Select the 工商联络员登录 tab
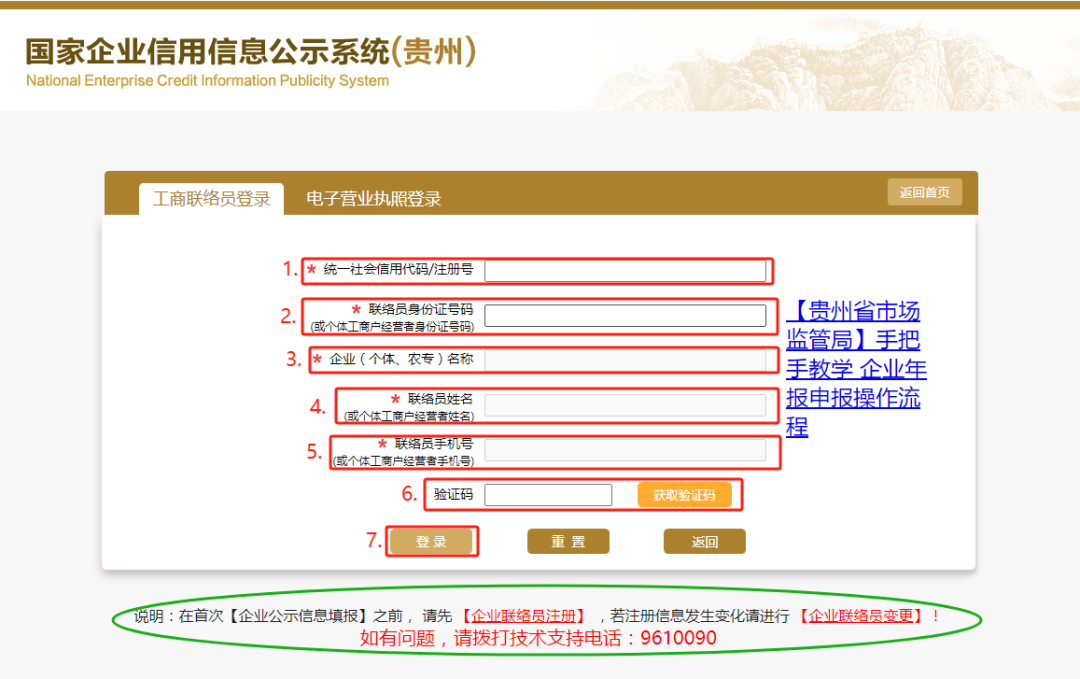Image resolution: width=1080 pixels, height=679 pixels. [212, 198]
